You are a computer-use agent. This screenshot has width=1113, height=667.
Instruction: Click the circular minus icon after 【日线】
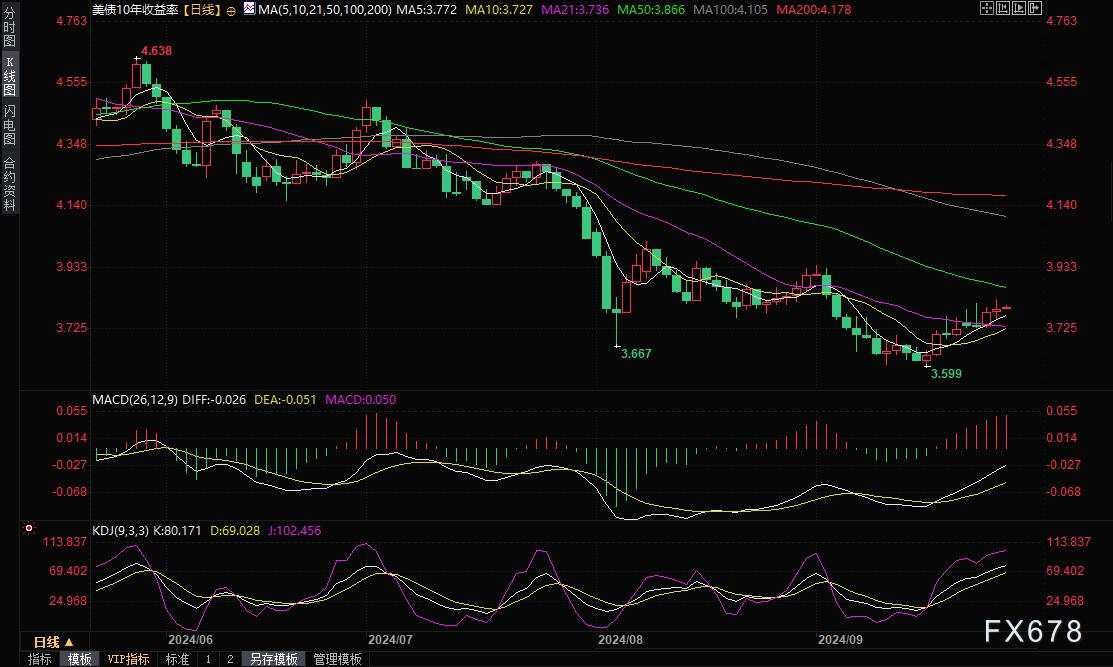[x=231, y=11]
